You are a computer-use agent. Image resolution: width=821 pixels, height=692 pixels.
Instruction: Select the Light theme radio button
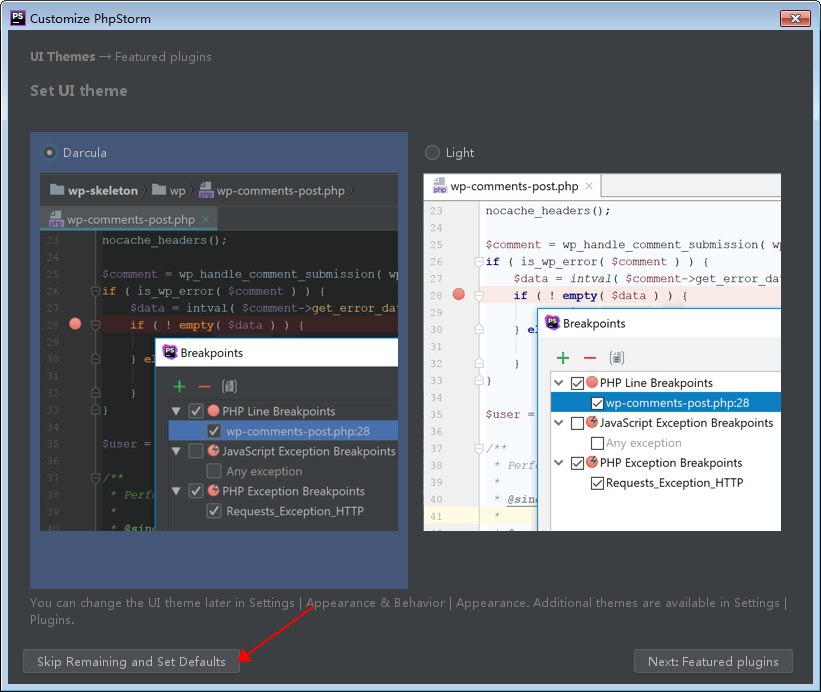point(432,153)
